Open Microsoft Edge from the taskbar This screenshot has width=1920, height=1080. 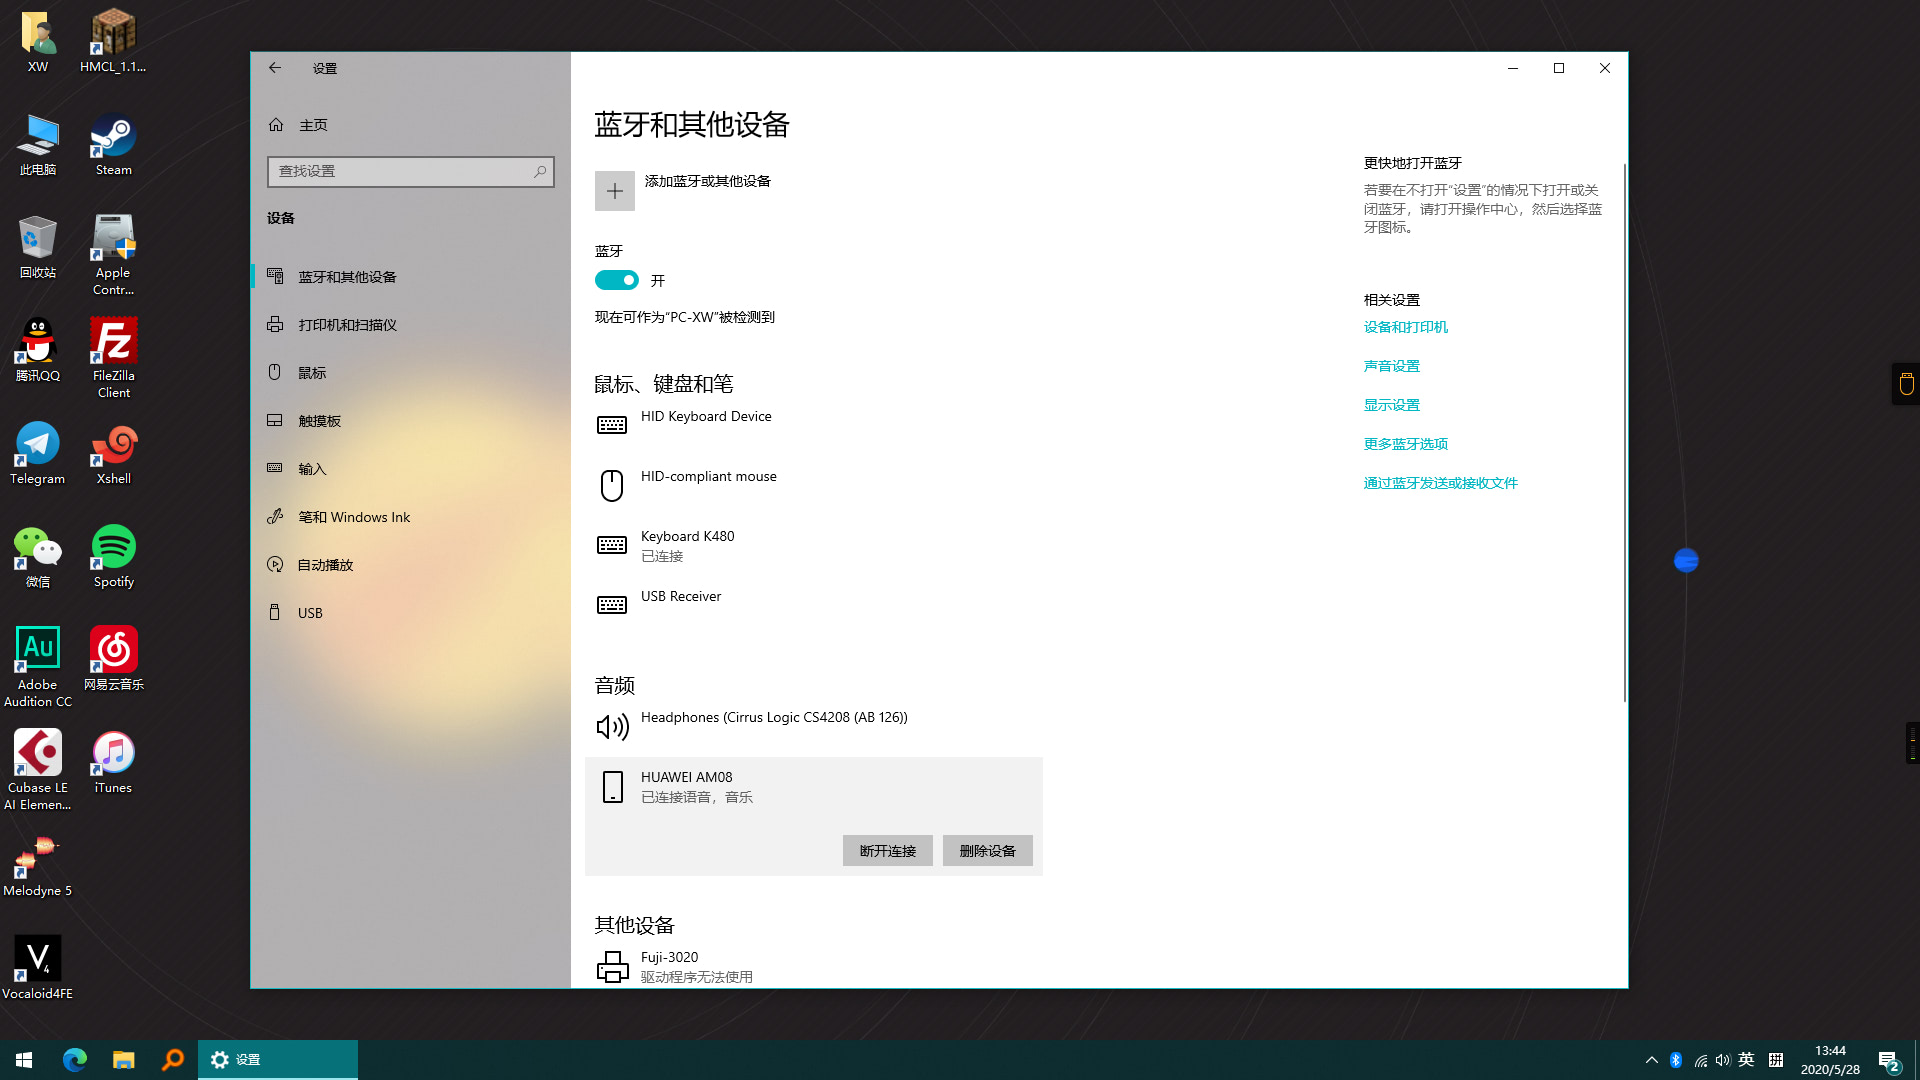(x=75, y=1059)
